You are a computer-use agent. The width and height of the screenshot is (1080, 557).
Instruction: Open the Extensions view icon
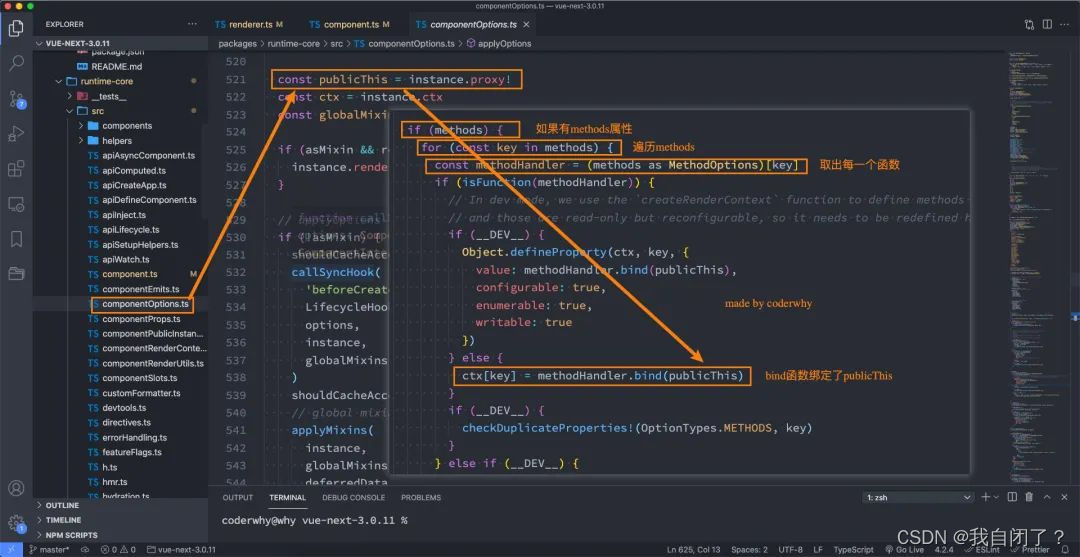click(x=17, y=169)
